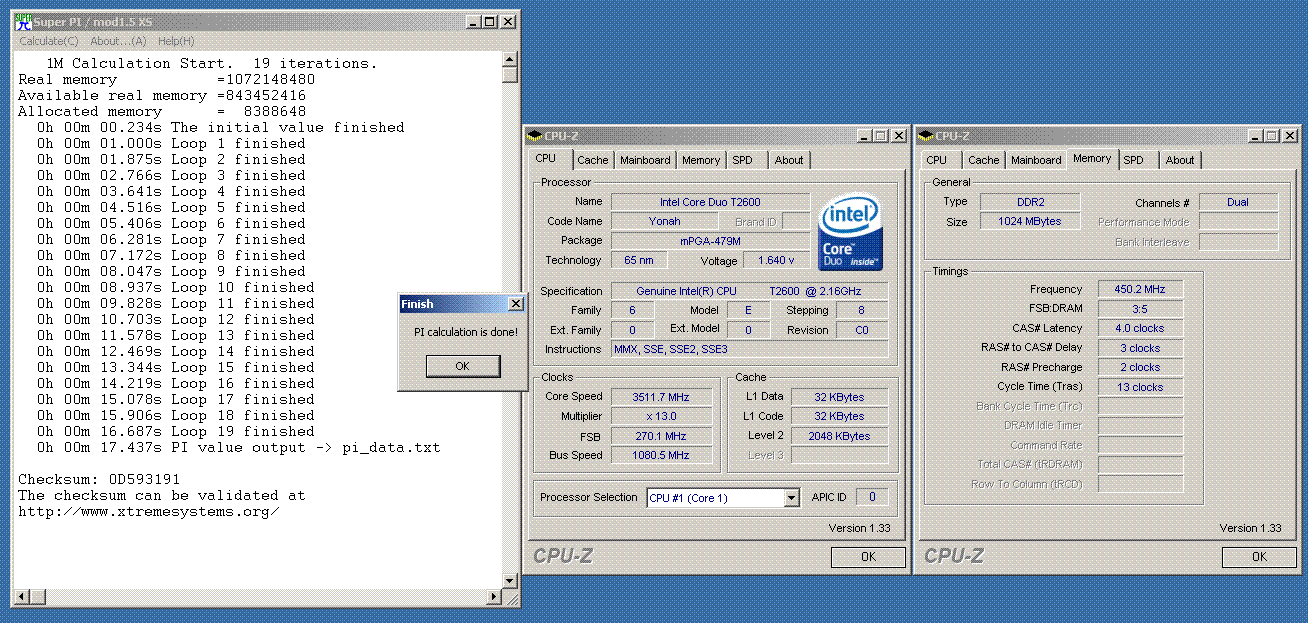Click the RAS# Precharge value 2 clocks
The image size is (1308, 623).
[x=1140, y=367]
